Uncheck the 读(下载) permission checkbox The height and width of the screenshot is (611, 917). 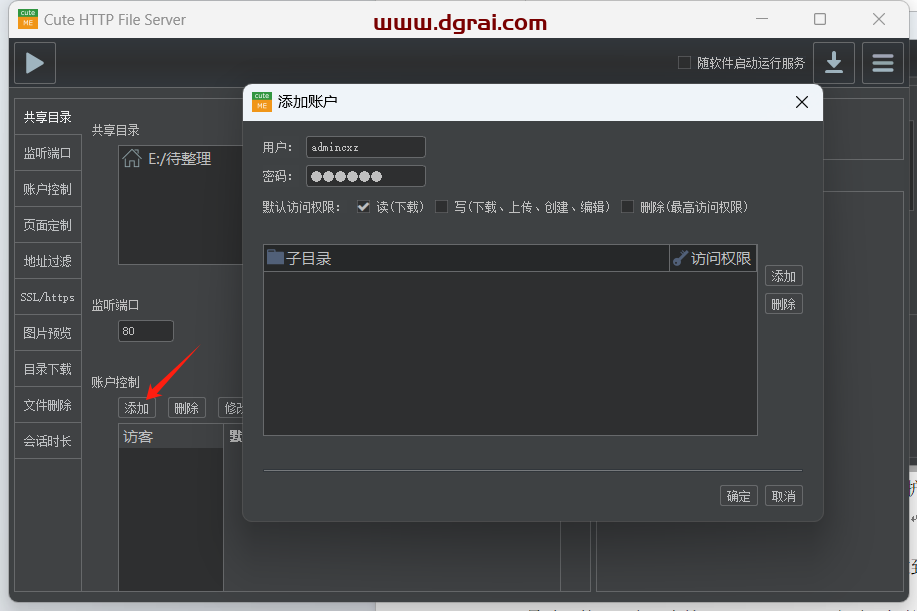363,207
